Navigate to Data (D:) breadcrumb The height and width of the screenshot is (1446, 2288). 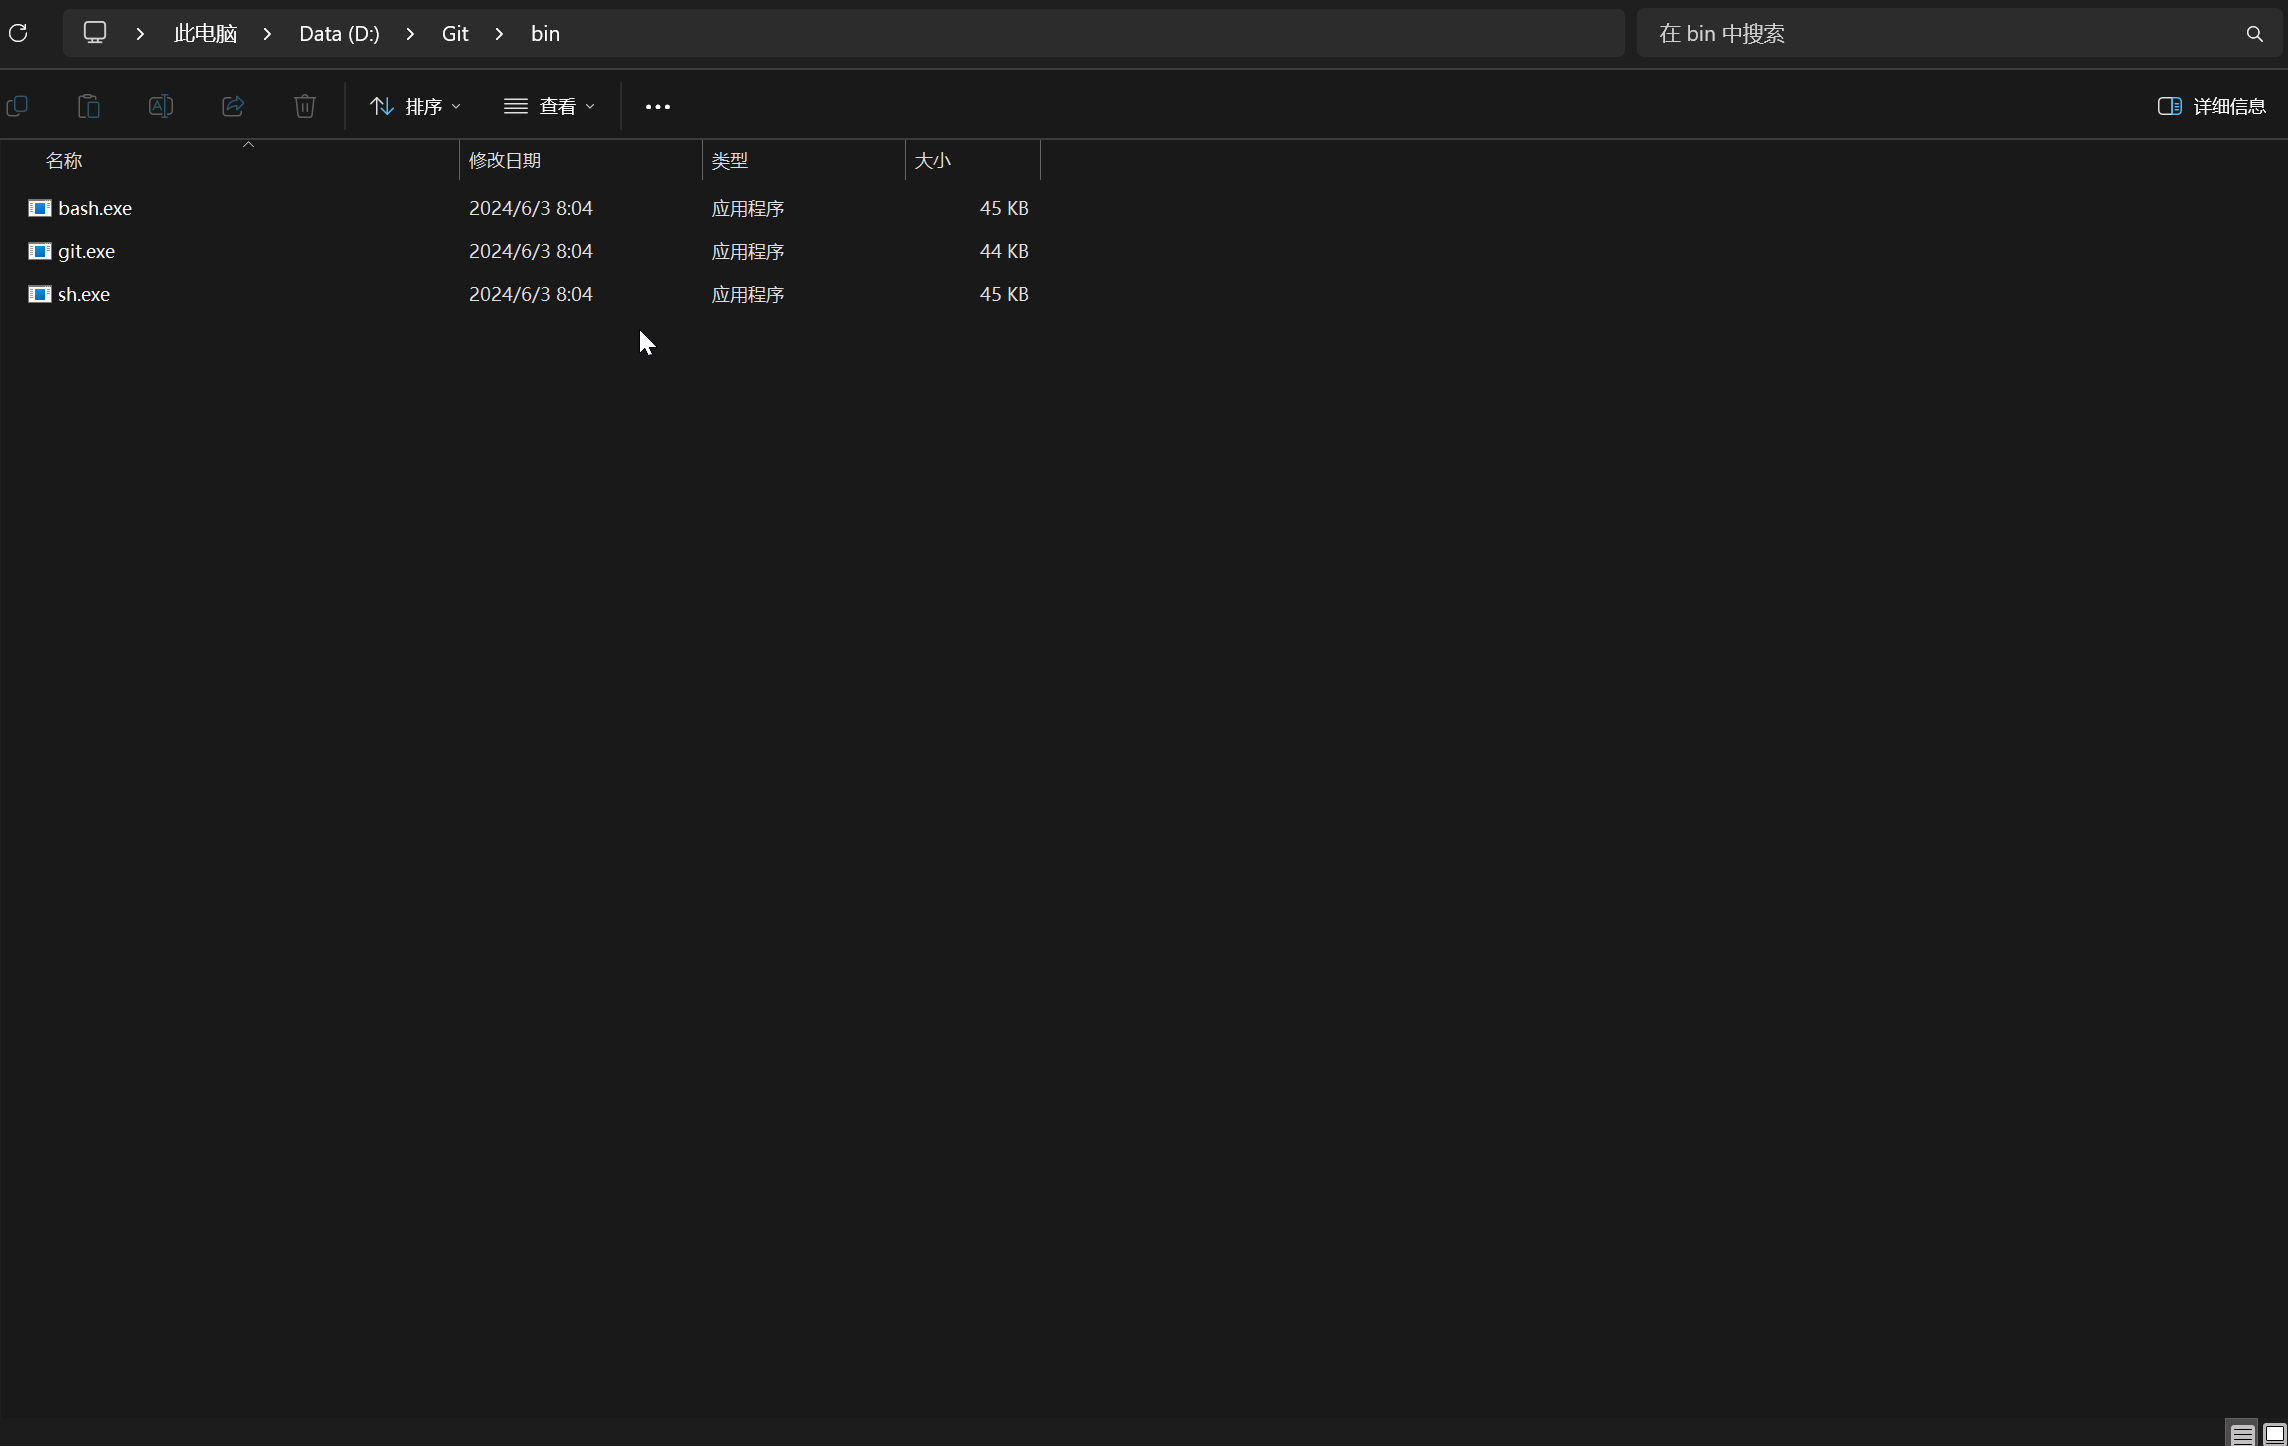pos(339,34)
